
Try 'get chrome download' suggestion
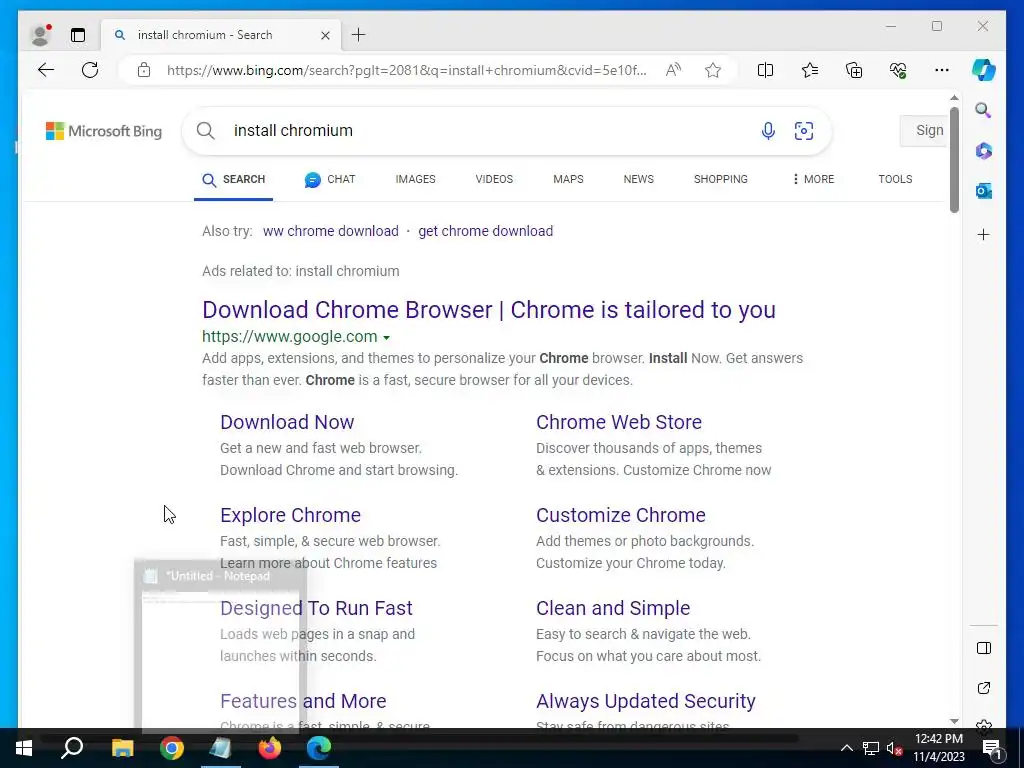pos(485,231)
